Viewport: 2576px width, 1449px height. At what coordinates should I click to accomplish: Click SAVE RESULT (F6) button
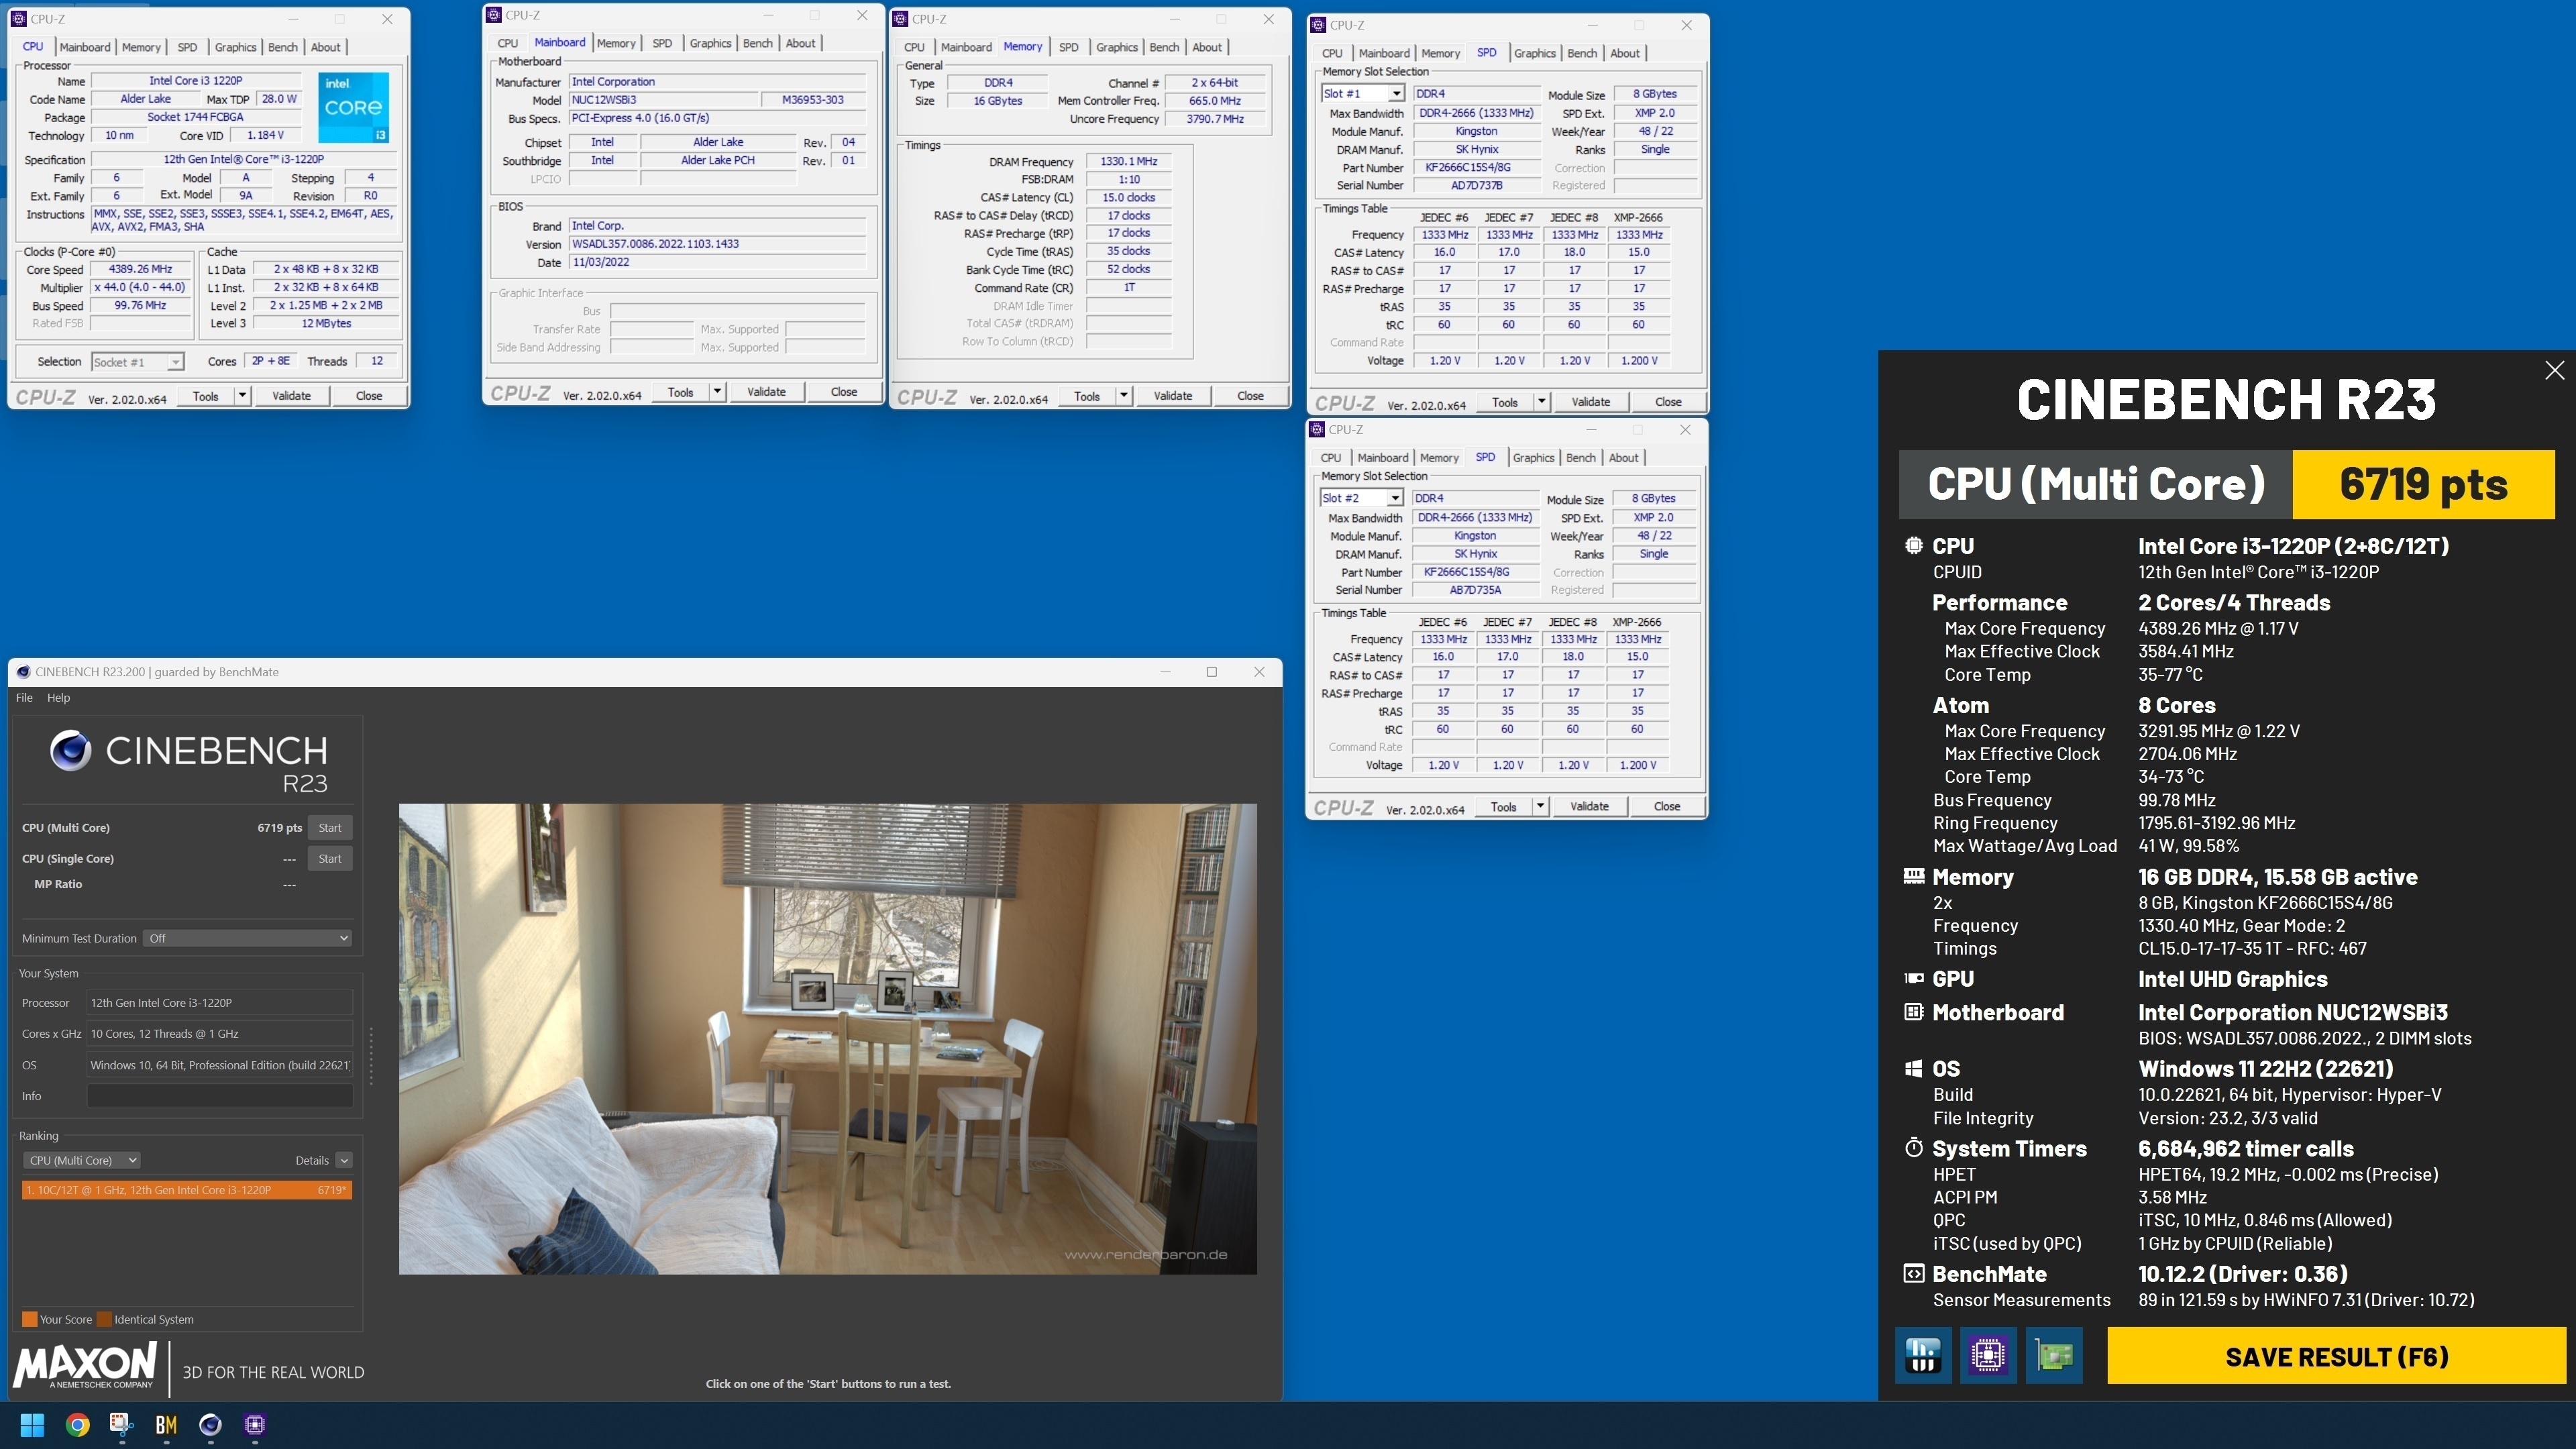(x=2336, y=1356)
